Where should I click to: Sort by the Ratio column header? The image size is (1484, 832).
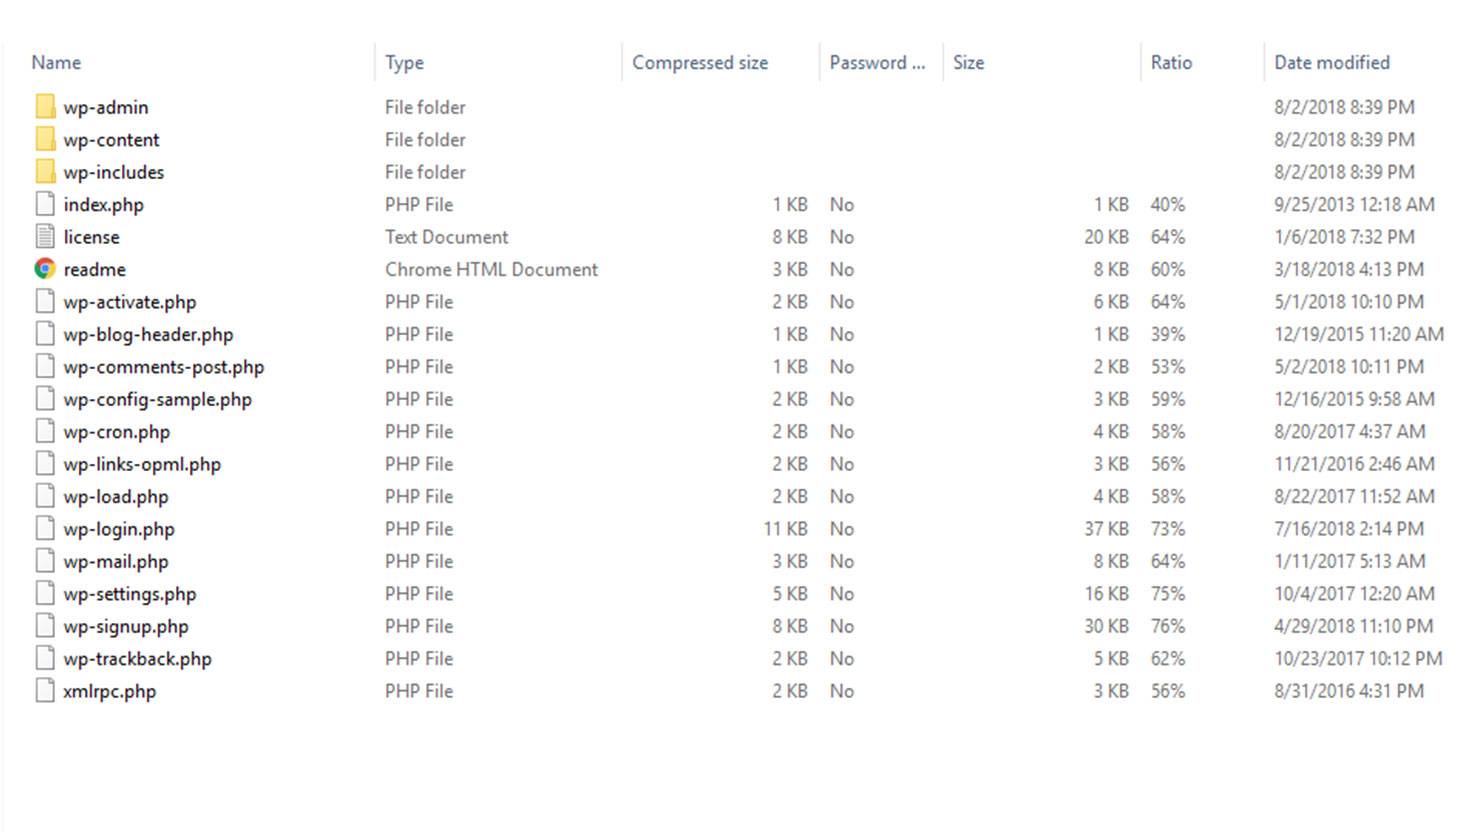[x=1171, y=62]
